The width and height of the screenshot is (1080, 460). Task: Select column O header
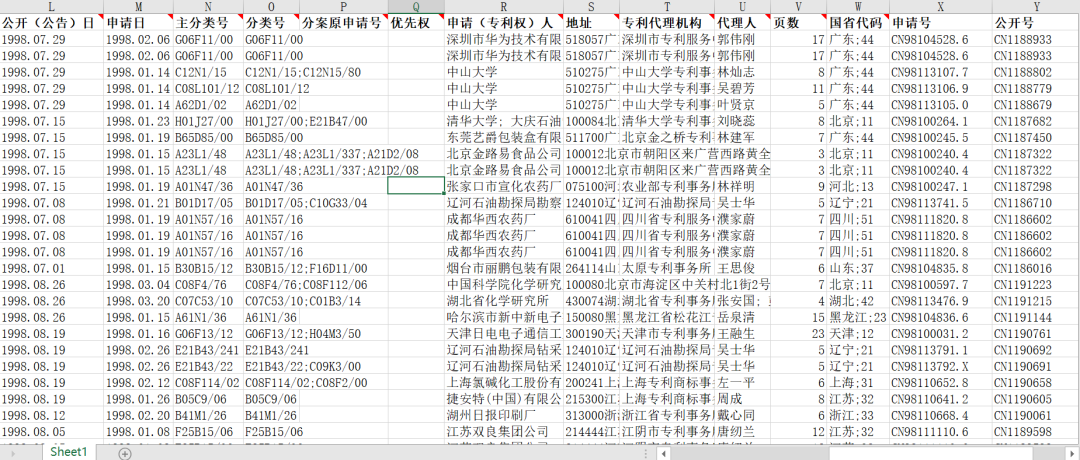coord(271,7)
